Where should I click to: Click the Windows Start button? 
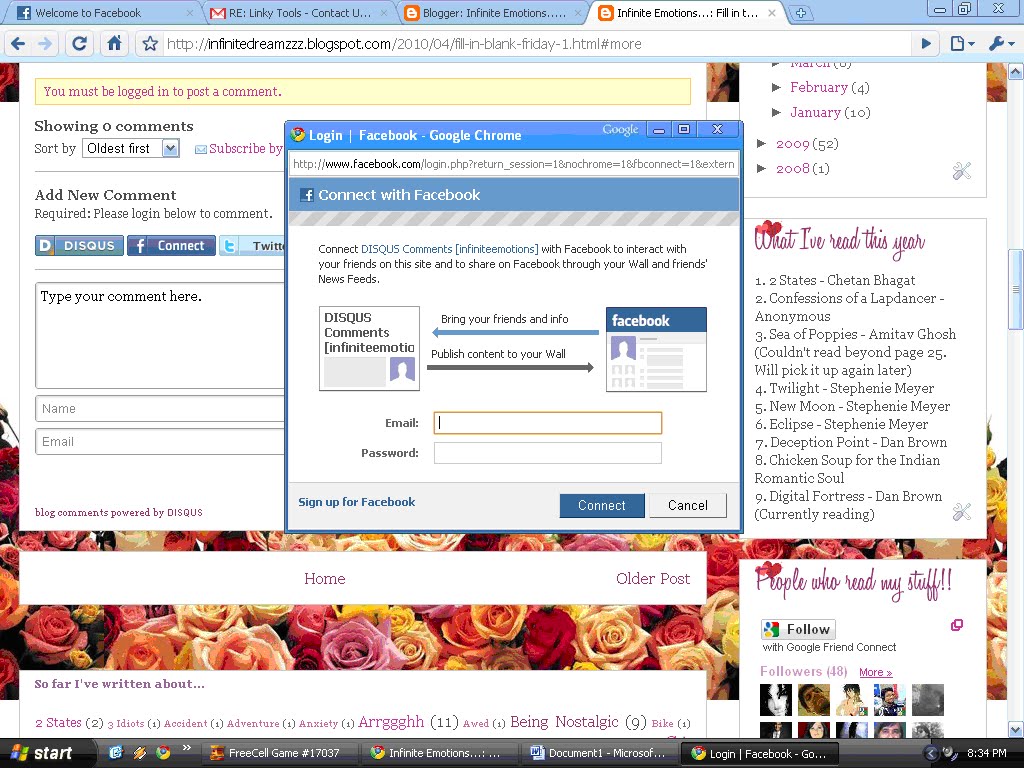click(x=40, y=753)
